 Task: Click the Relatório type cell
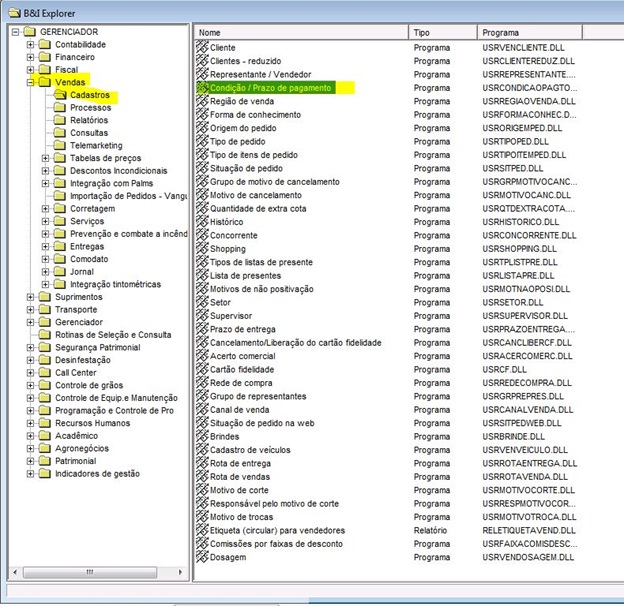[x=430, y=530]
